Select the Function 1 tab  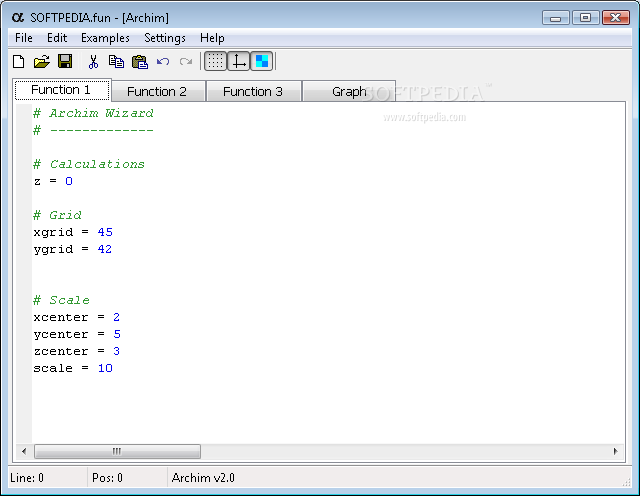click(x=61, y=90)
